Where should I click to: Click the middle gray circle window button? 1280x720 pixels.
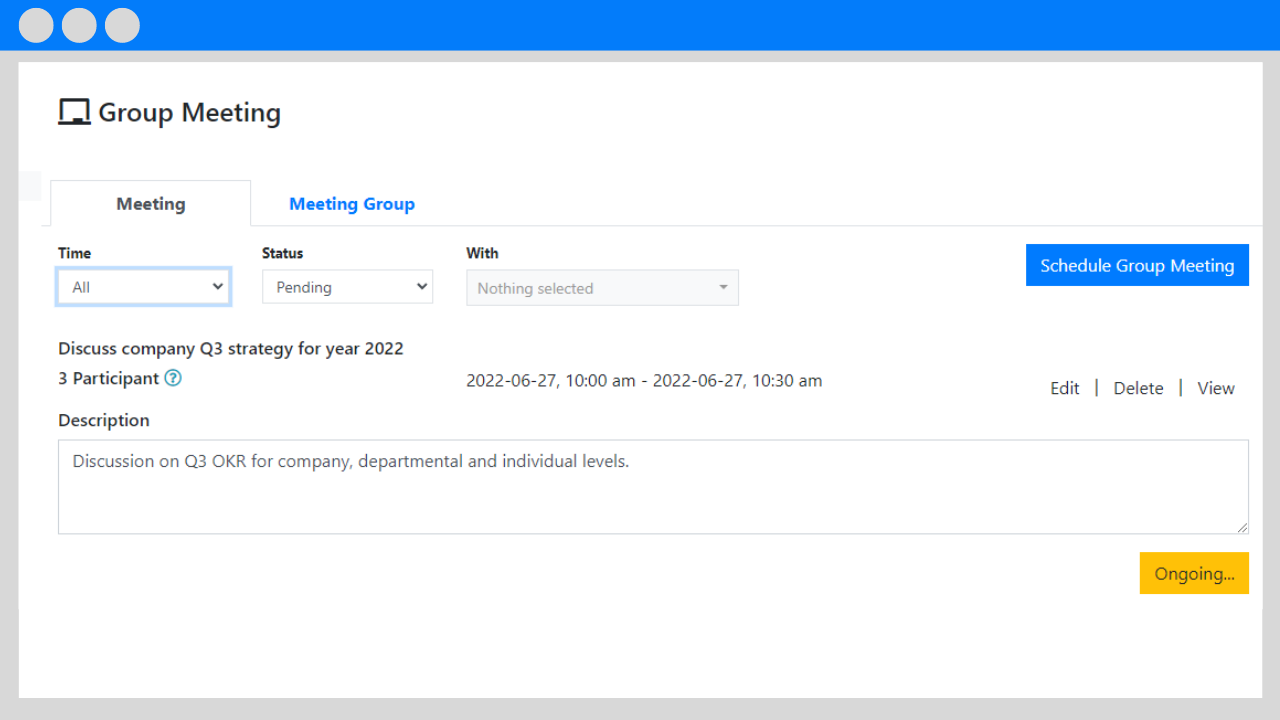[x=79, y=25]
